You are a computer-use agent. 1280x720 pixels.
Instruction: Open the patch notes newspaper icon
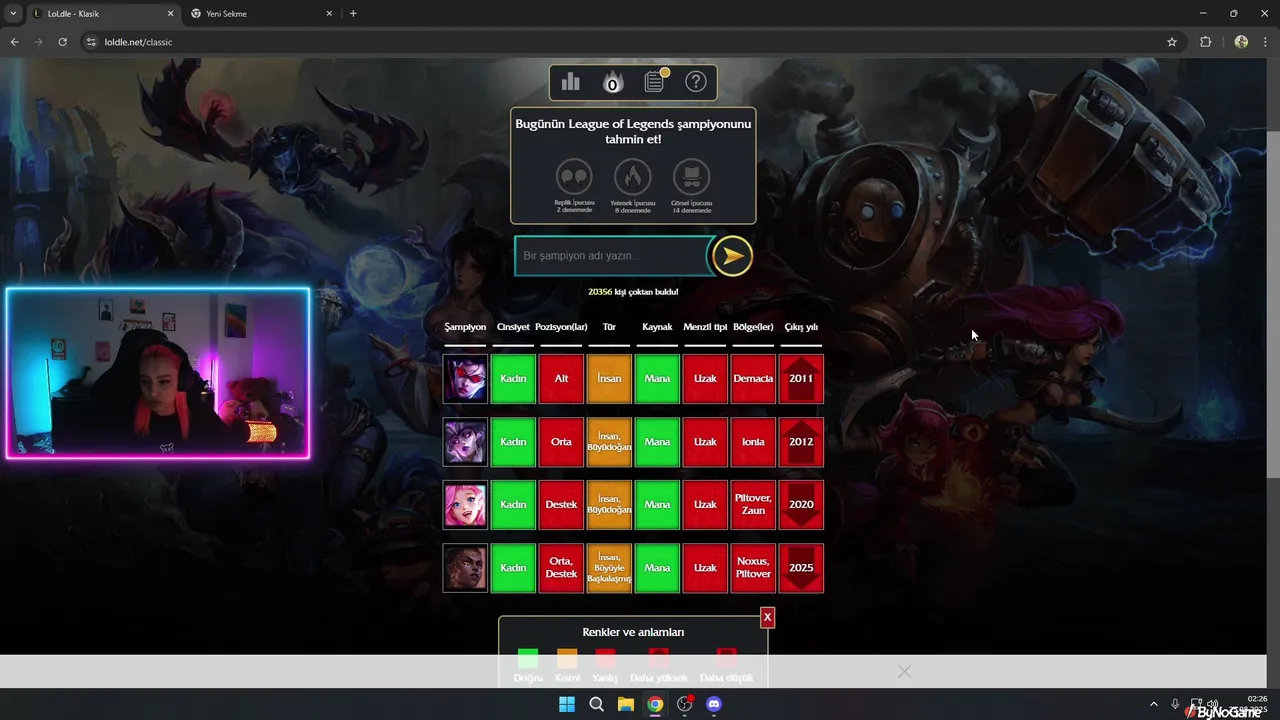[x=655, y=81]
